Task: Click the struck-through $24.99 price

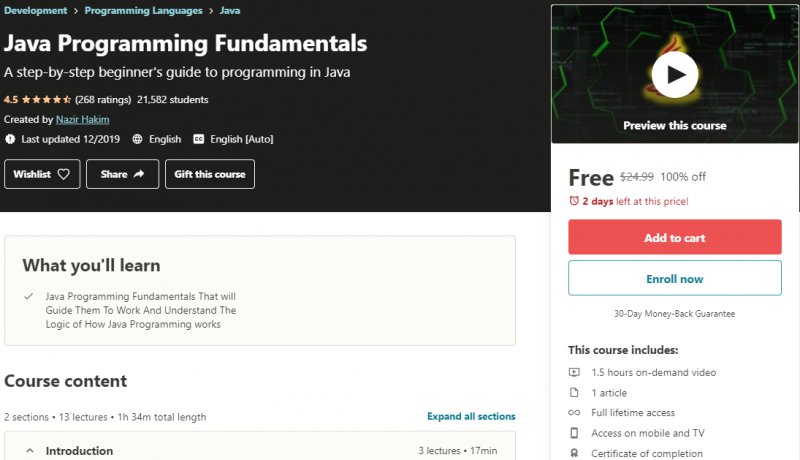Action: tap(637, 177)
